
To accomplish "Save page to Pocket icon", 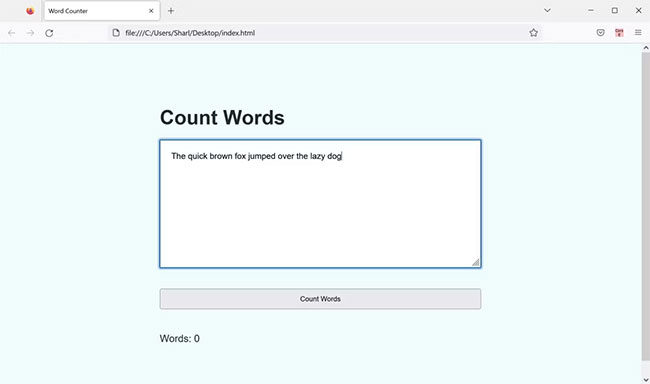I will point(600,33).
